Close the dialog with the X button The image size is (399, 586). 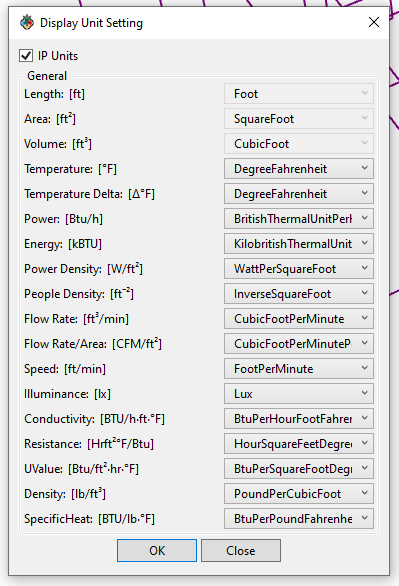coord(374,22)
